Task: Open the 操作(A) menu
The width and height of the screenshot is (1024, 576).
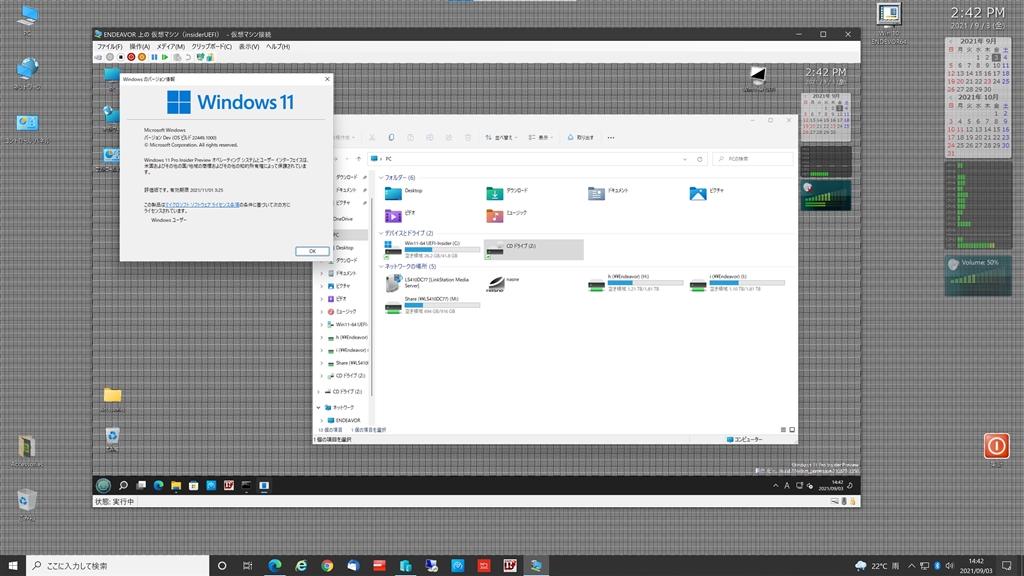Action: click(139, 46)
